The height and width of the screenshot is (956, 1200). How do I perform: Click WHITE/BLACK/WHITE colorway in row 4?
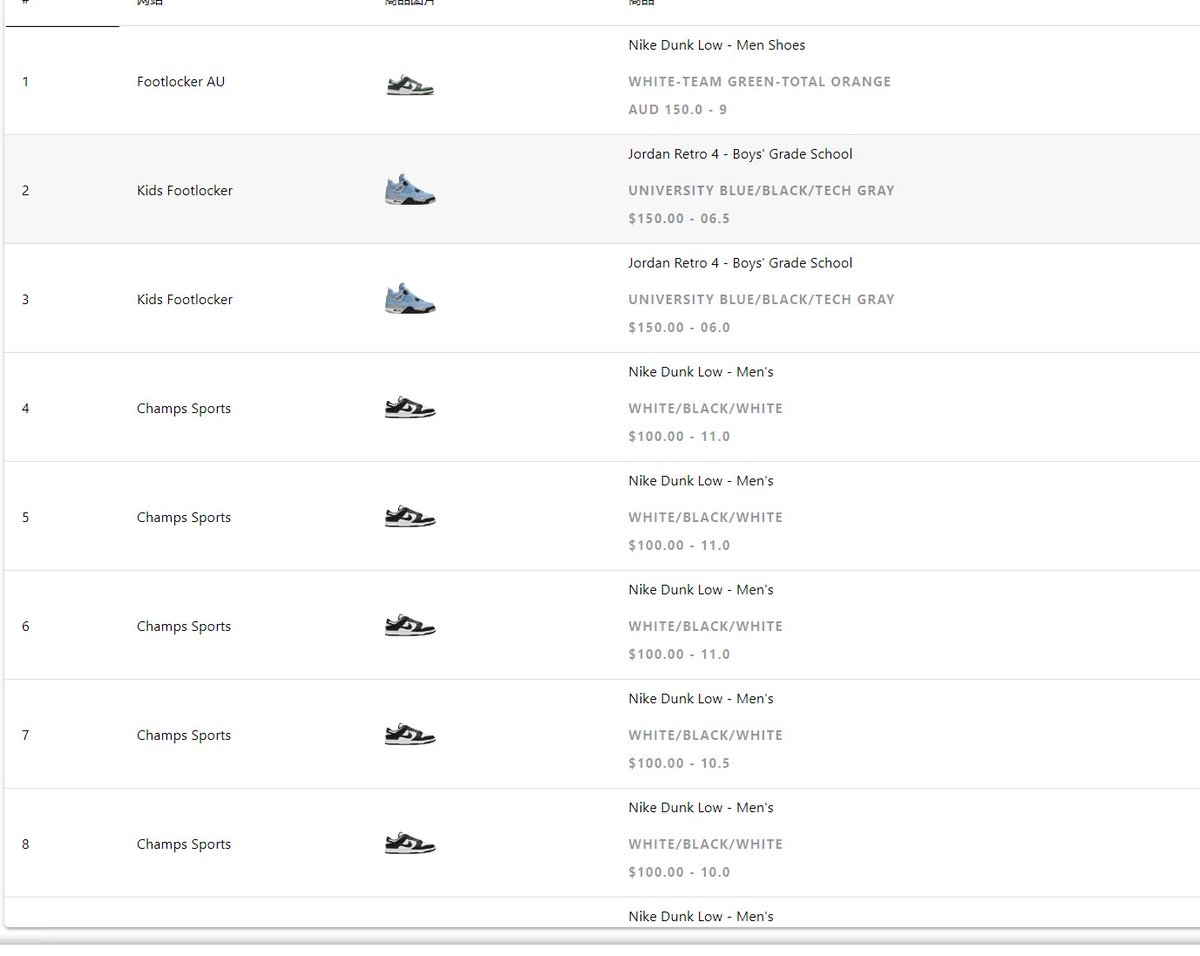(x=705, y=409)
